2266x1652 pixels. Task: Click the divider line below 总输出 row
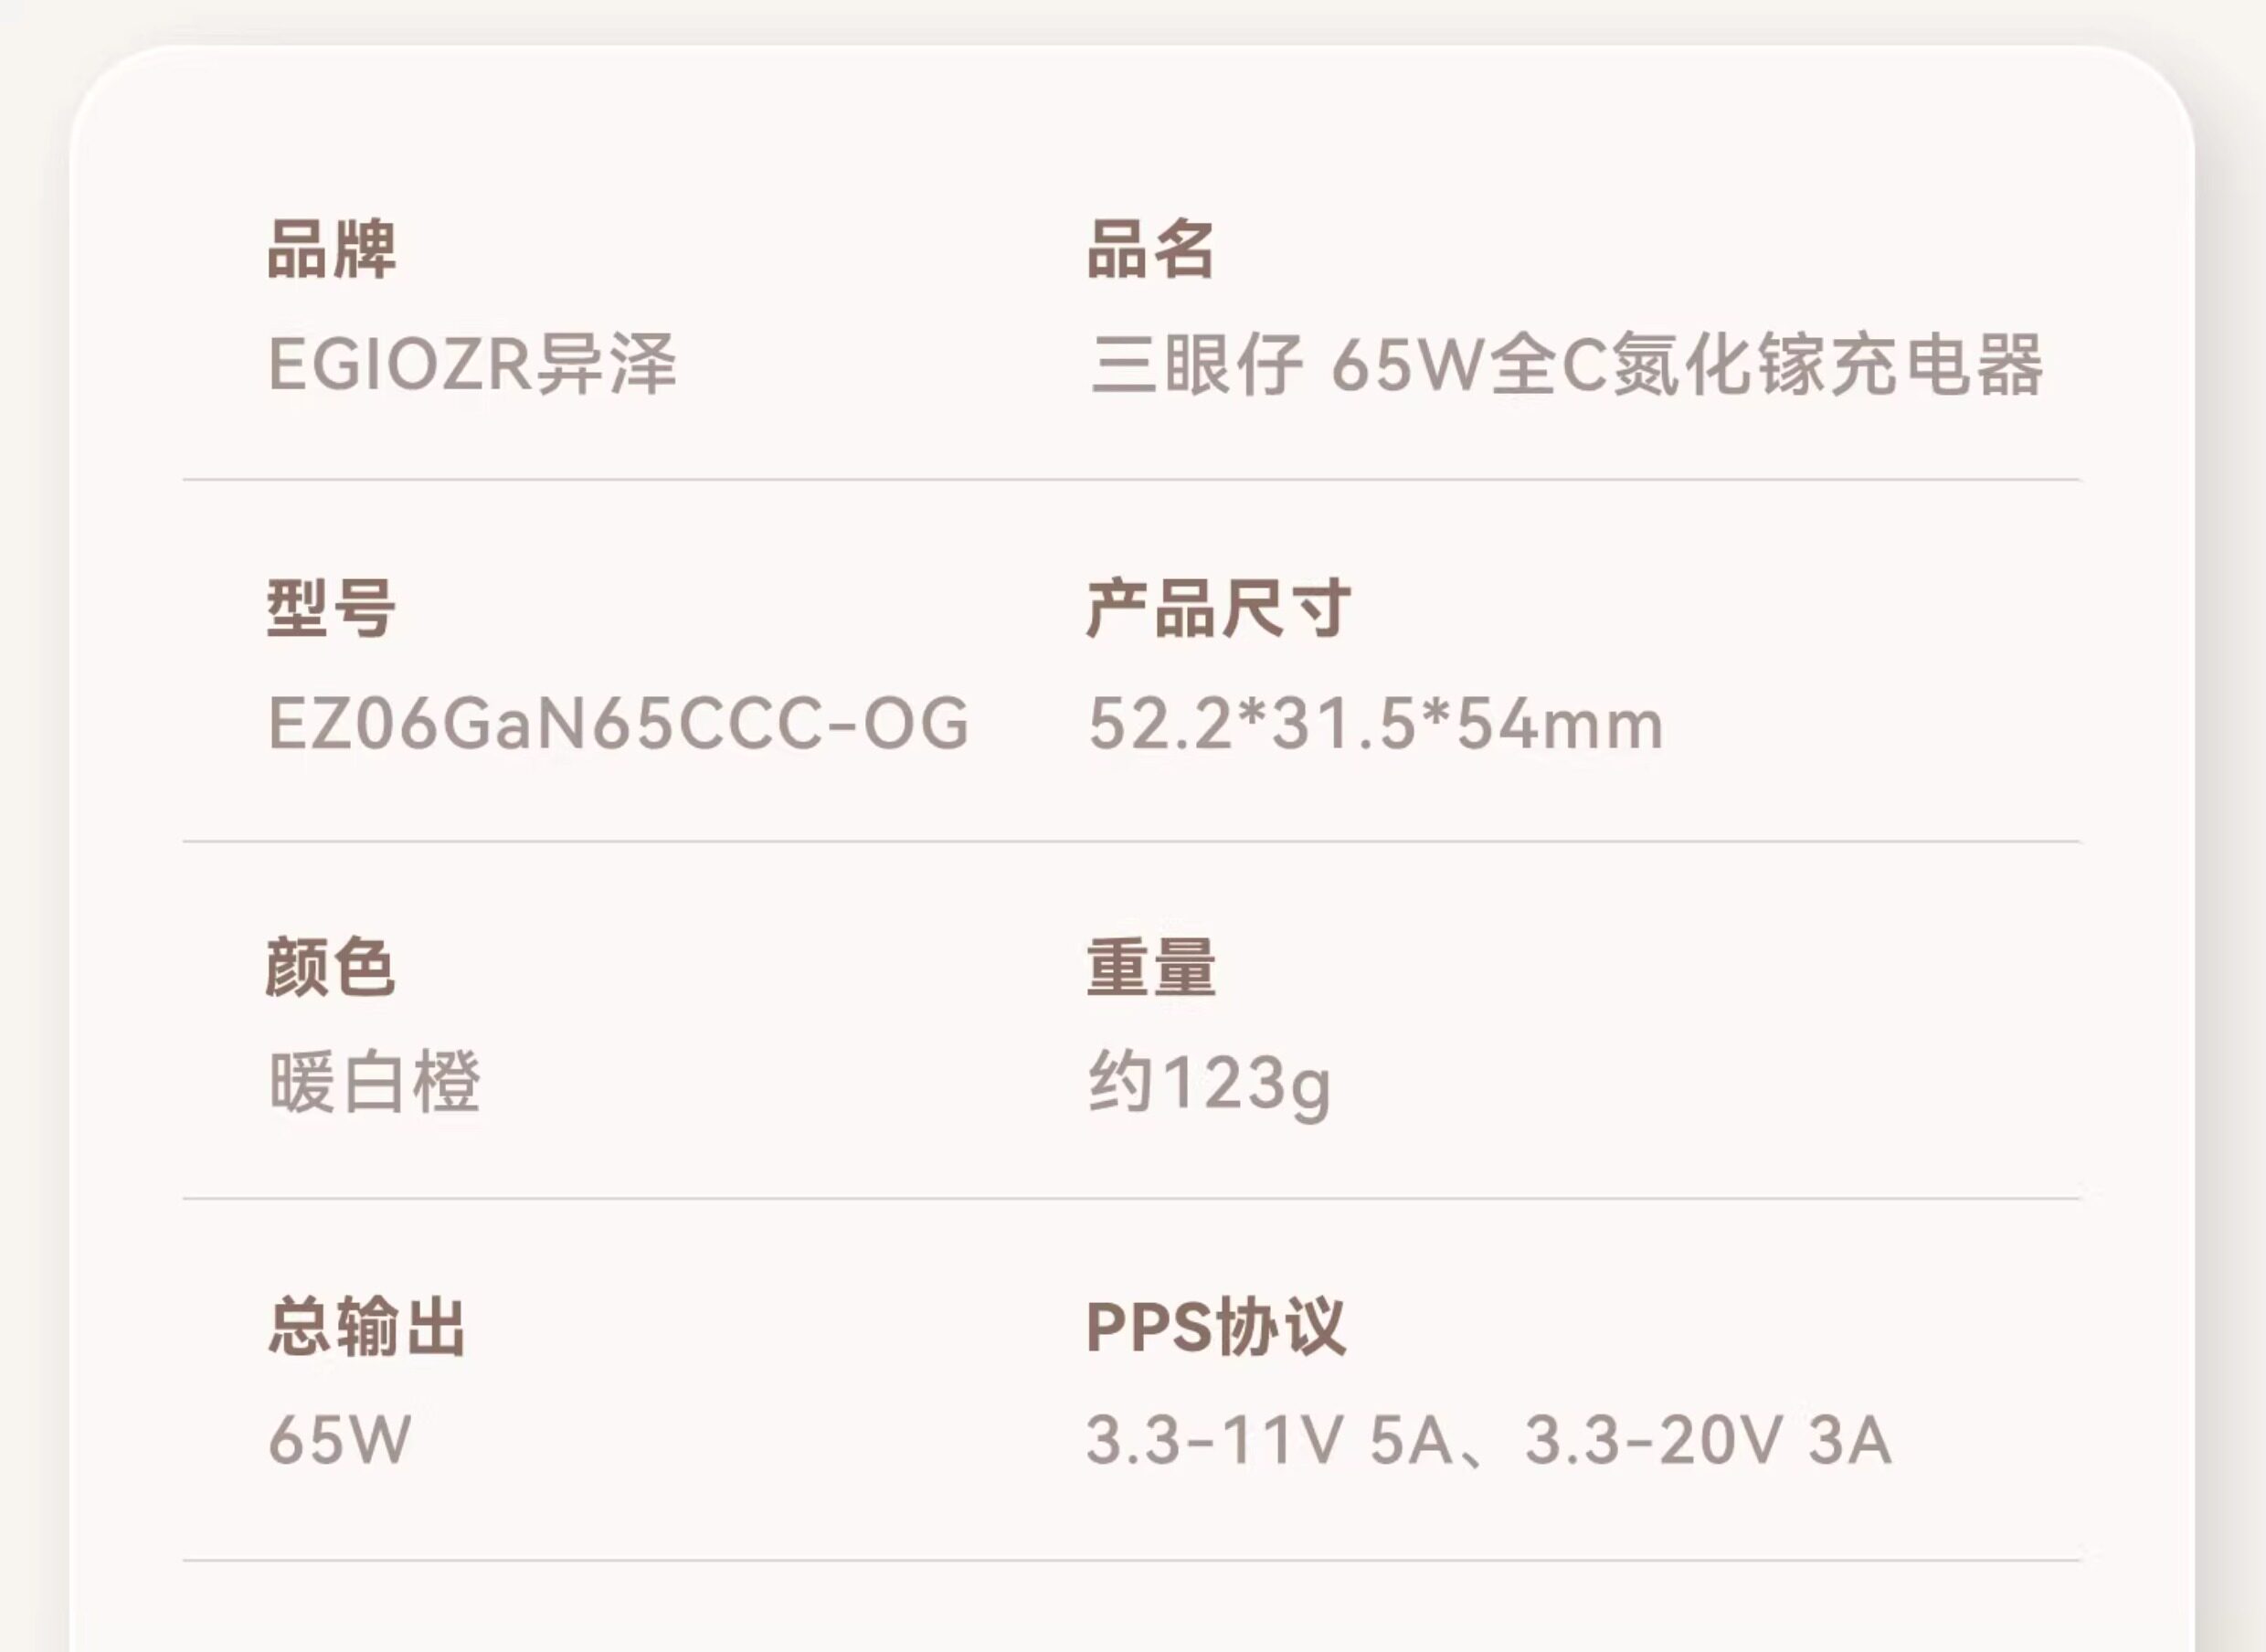pos(1132,1560)
